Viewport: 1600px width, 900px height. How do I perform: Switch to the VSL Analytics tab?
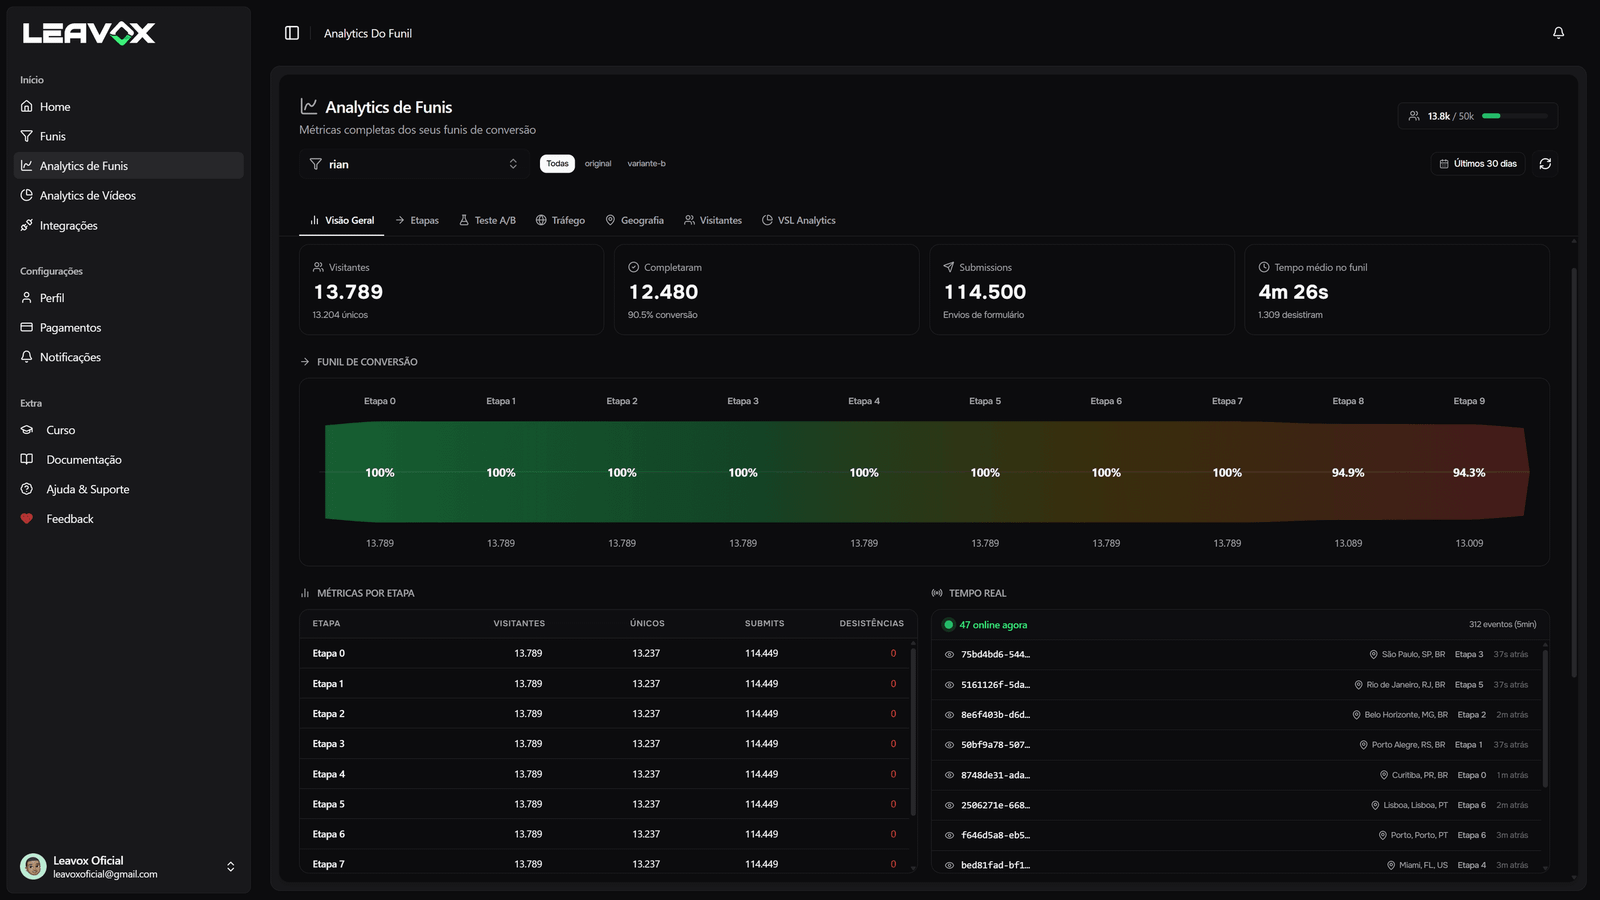point(798,220)
